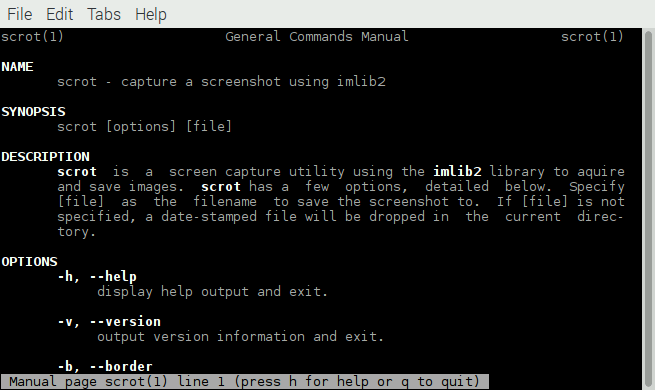
Task: Open the Edit menu
Action: point(59,14)
